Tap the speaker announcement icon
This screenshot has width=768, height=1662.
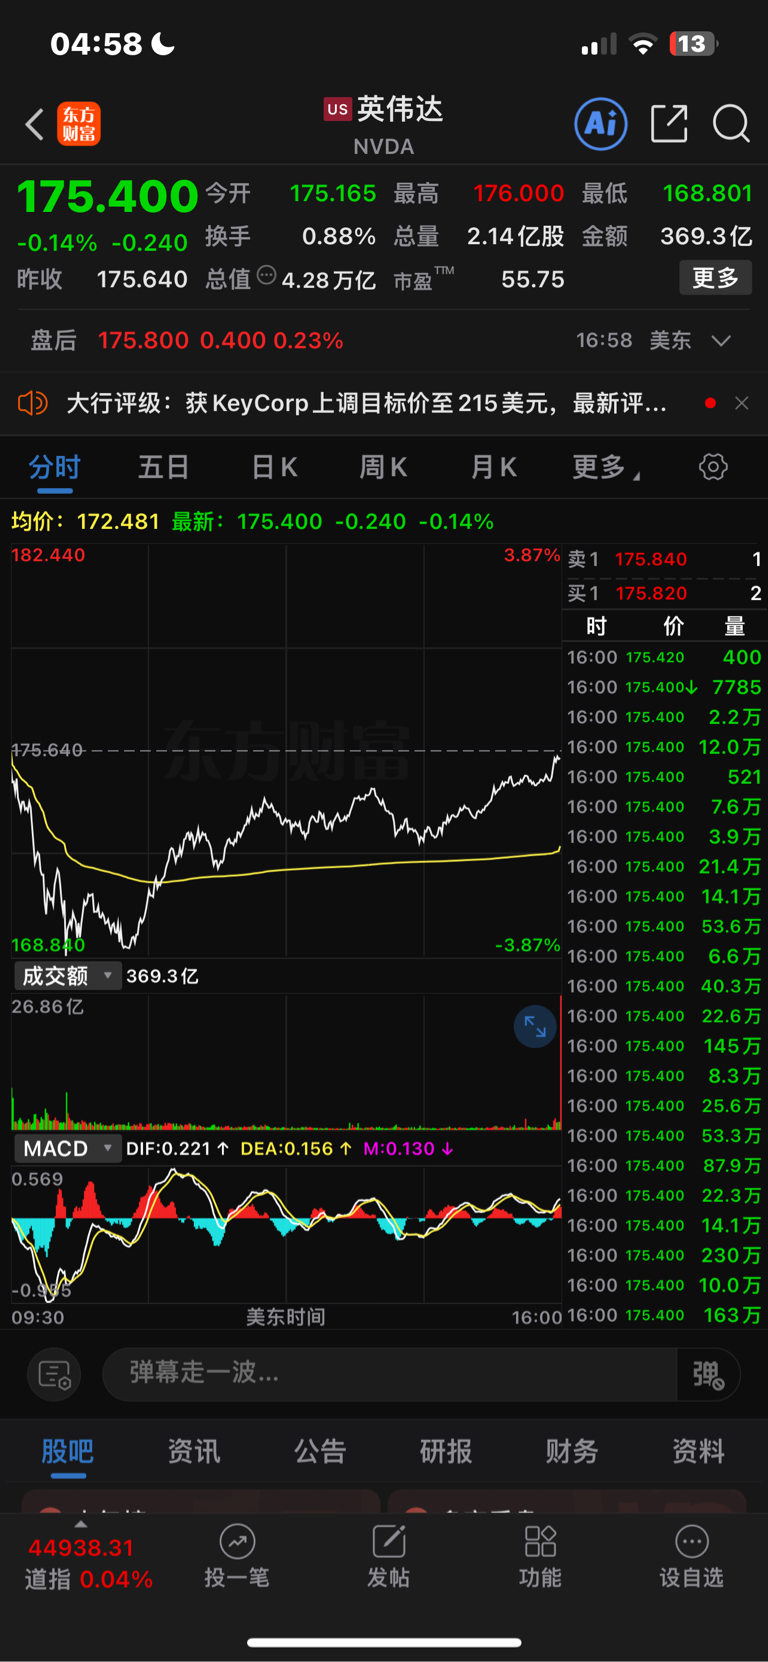click(33, 403)
